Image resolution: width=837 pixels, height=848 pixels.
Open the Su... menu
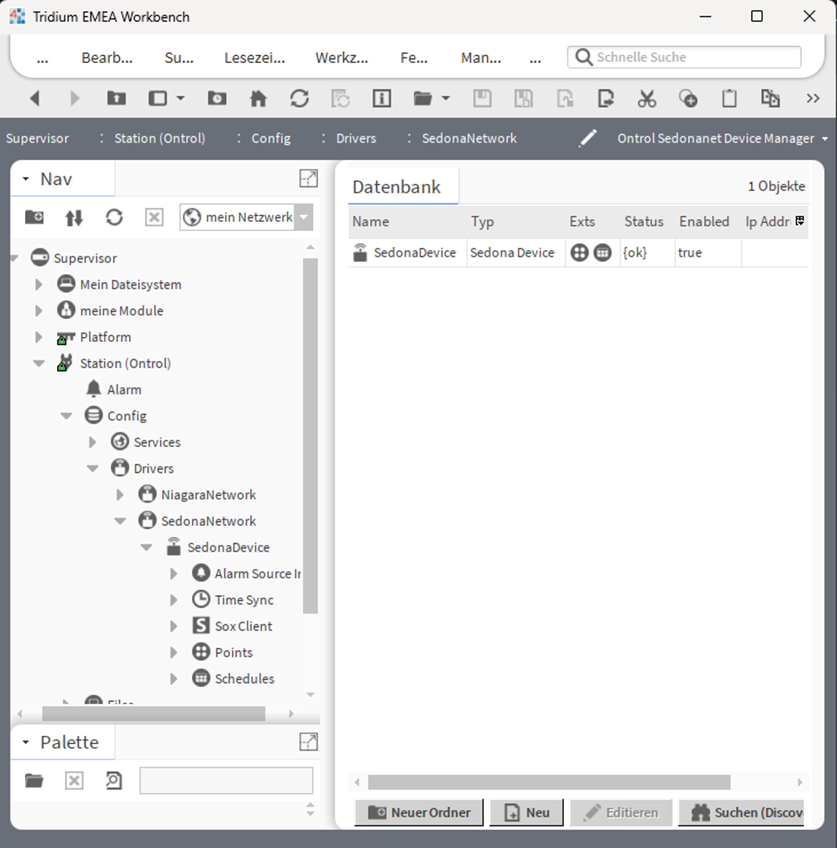click(x=179, y=58)
